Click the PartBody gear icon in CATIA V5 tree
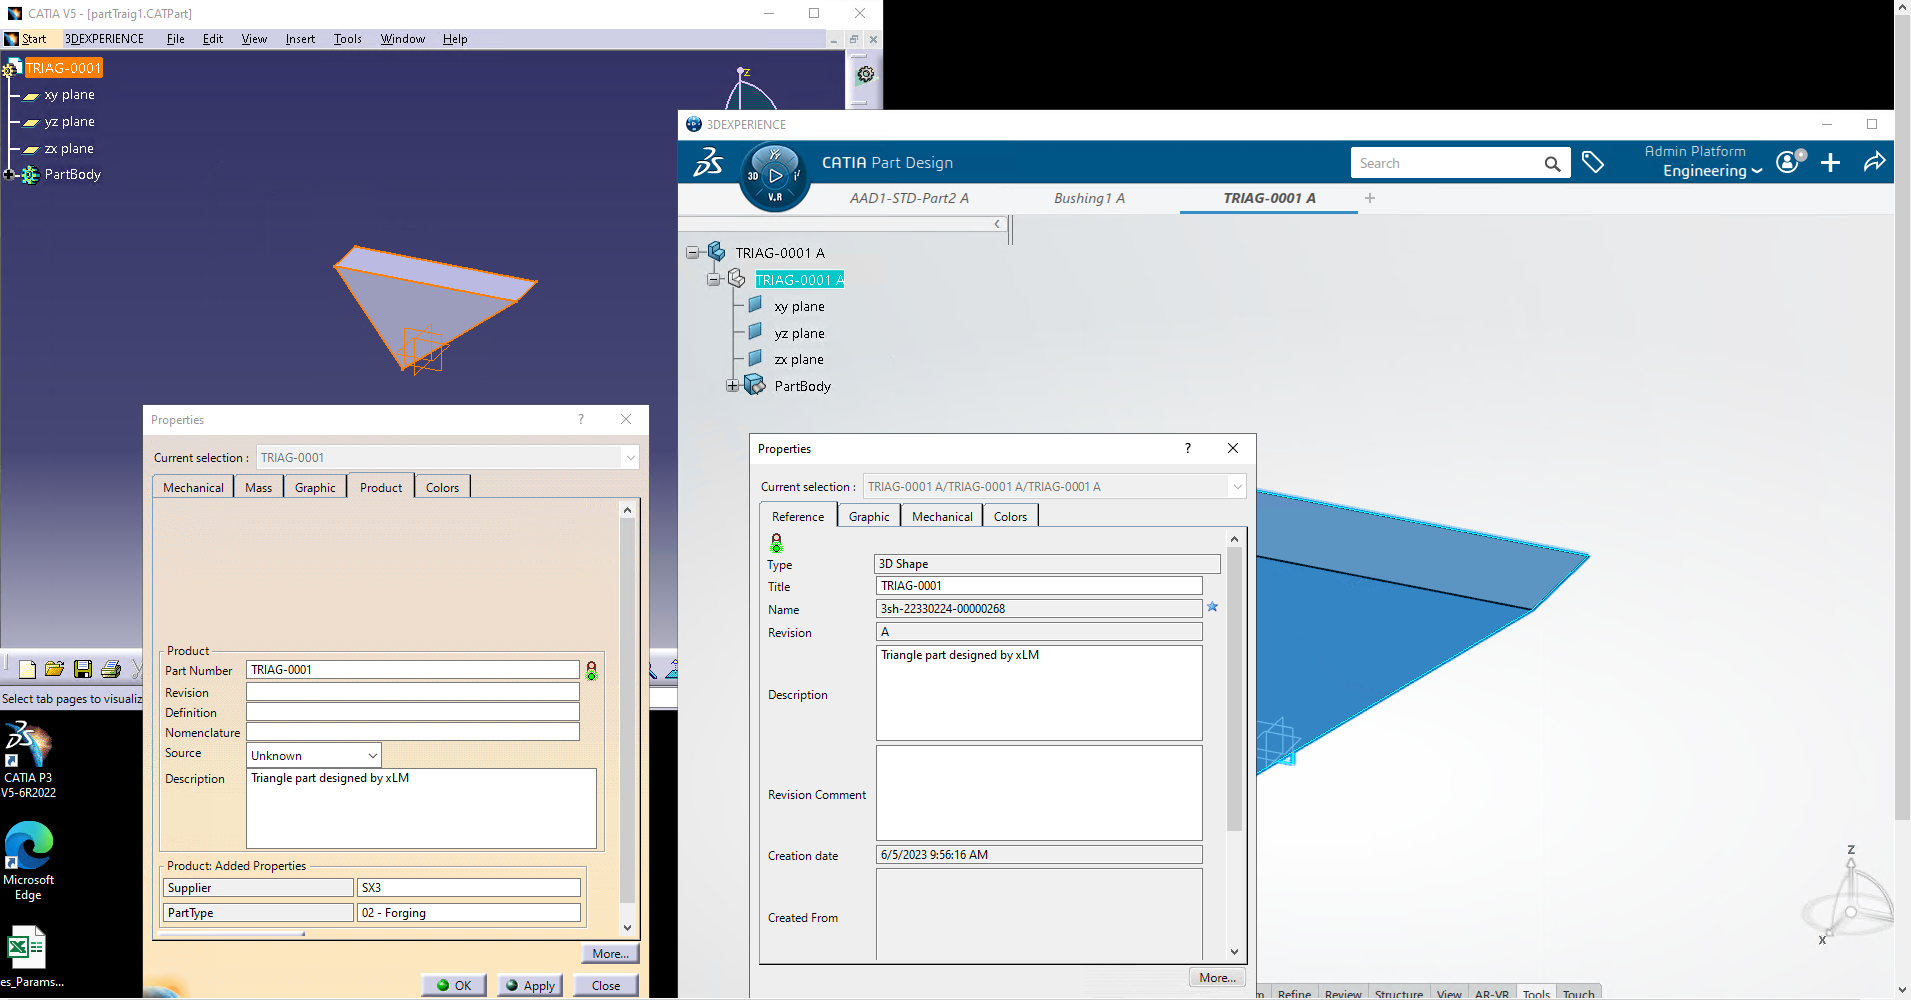This screenshot has width=1911, height=1000. coord(30,175)
